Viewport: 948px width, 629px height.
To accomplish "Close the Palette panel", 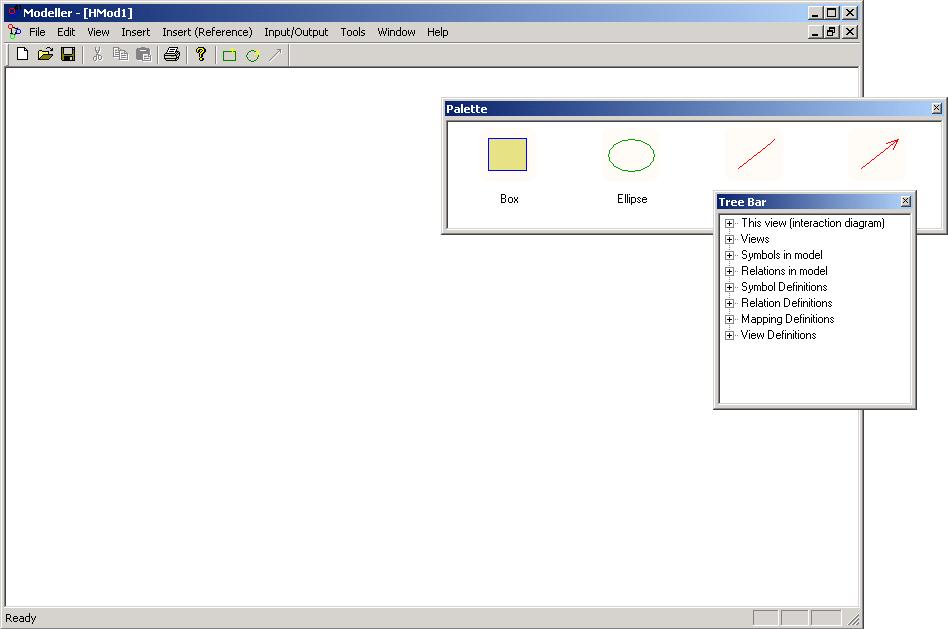I will (x=937, y=108).
